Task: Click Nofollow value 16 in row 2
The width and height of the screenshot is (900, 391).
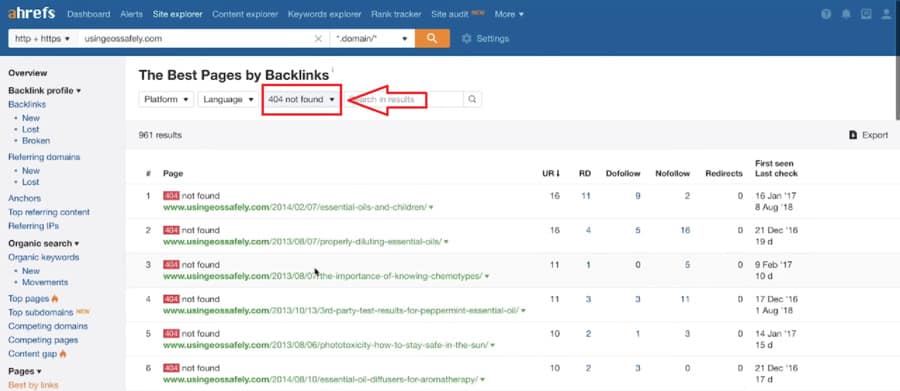Action: pyautogui.click(x=685, y=230)
